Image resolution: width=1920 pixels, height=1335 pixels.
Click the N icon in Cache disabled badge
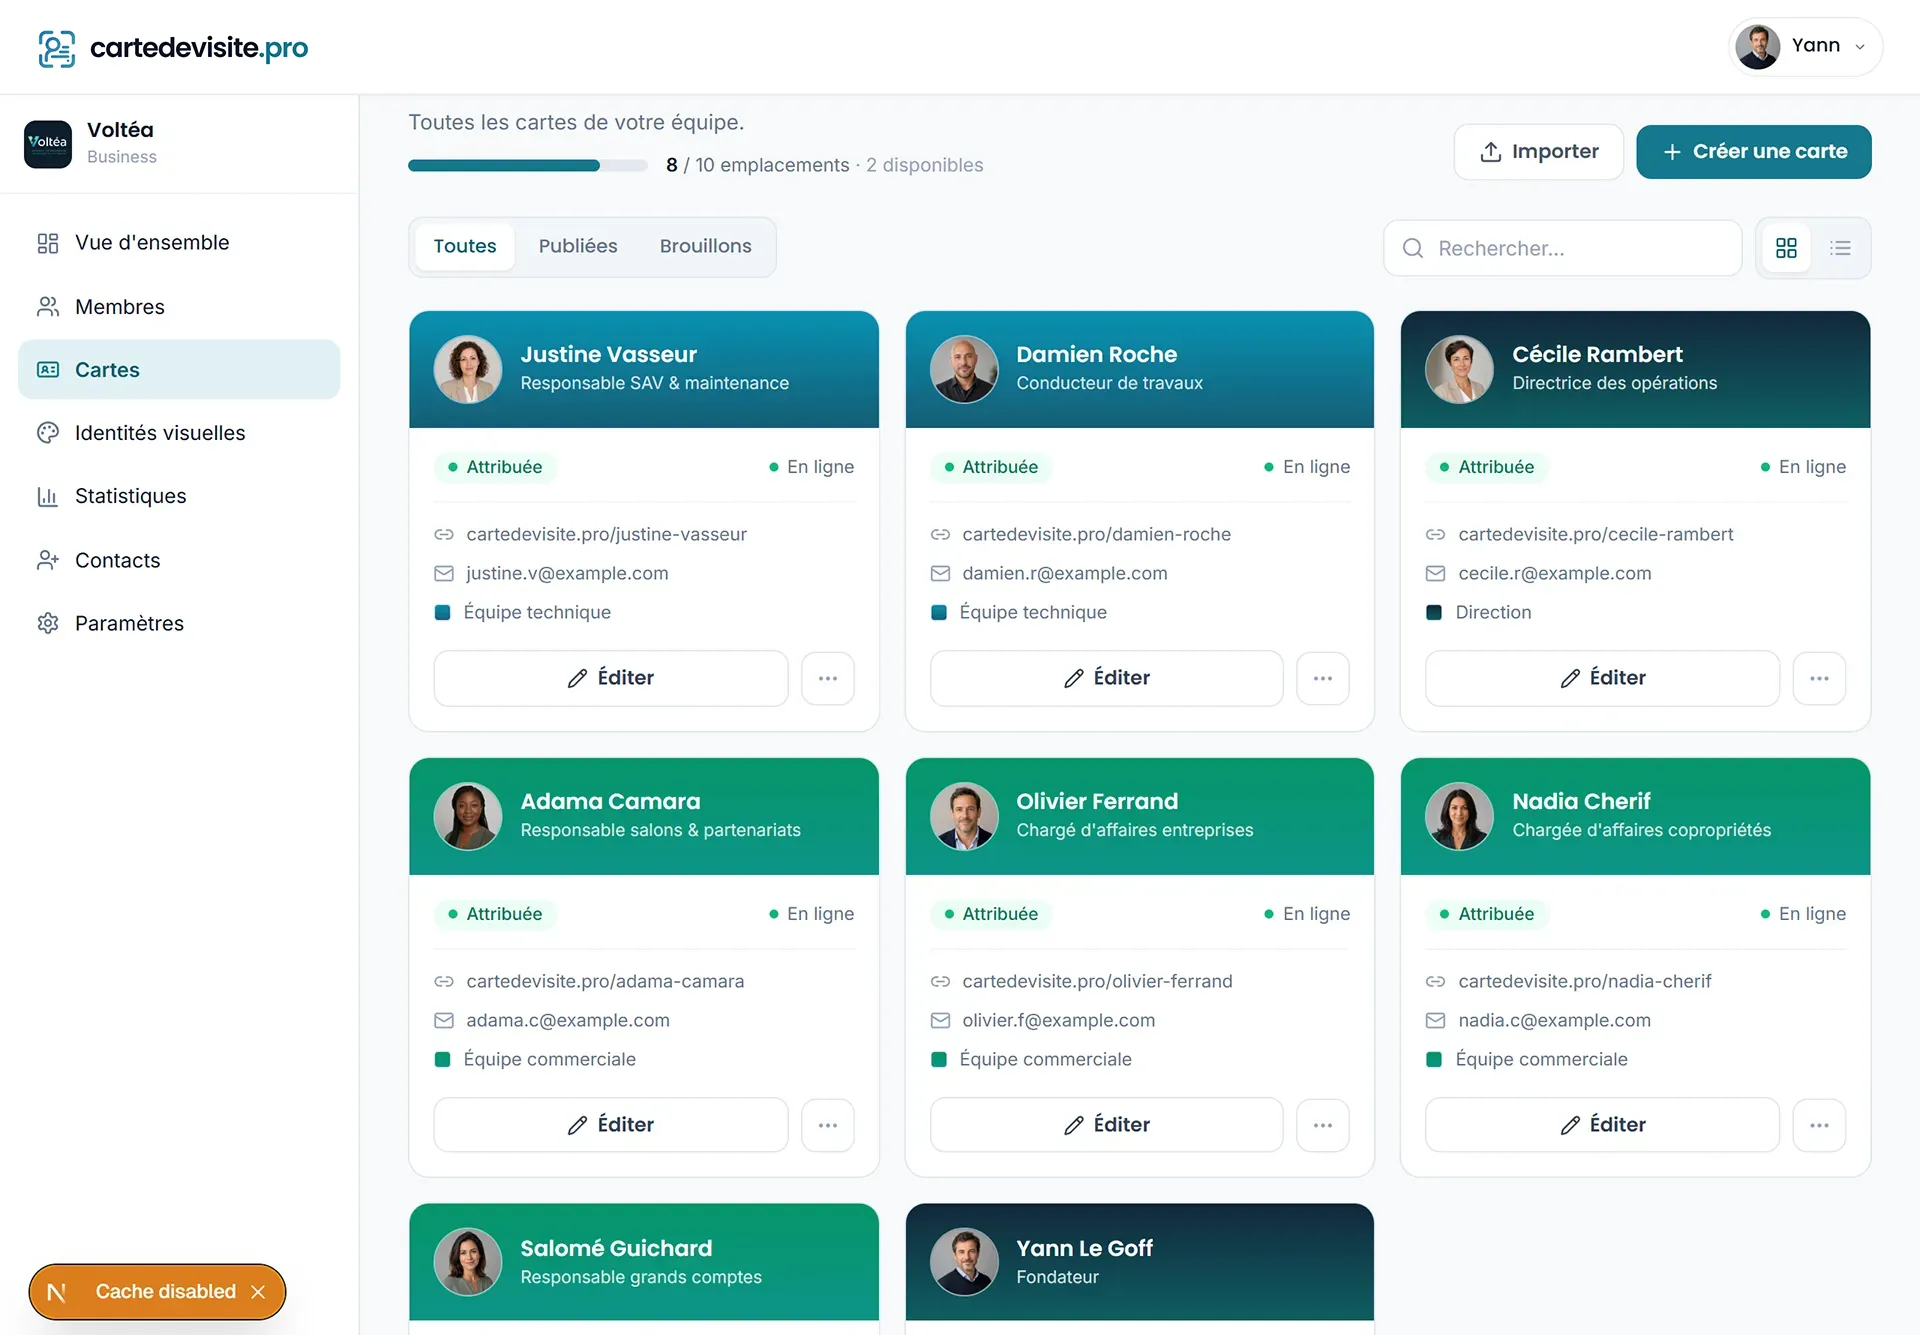click(57, 1293)
